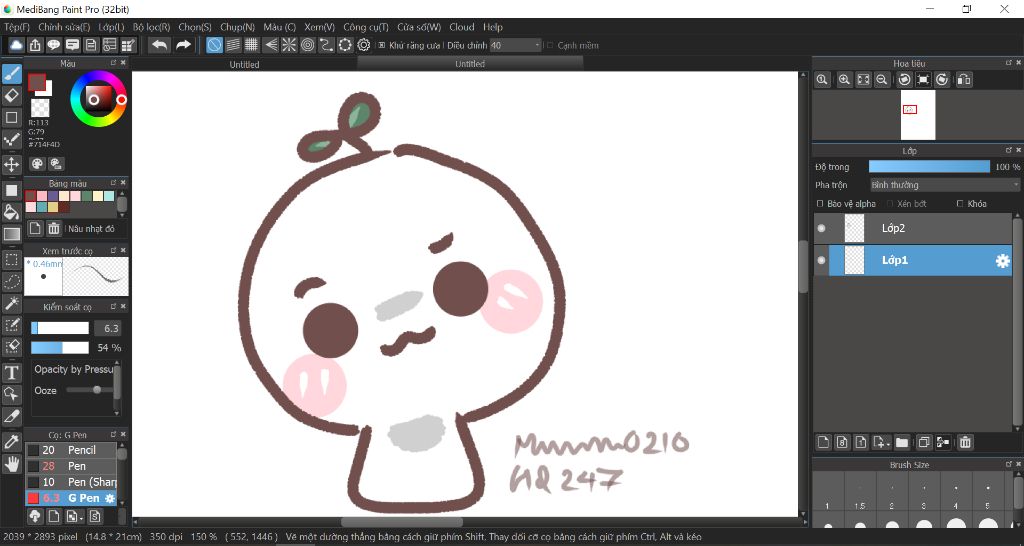
Task: Zoom out in the navigator panel
Action: coord(882,80)
